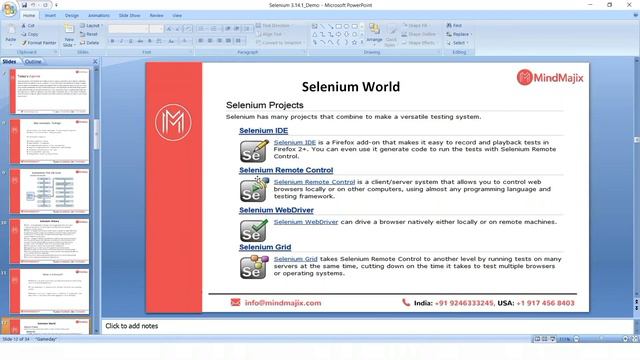This screenshot has width=640, height=360.
Task: Clear all text formatting
Action: click(188, 29)
